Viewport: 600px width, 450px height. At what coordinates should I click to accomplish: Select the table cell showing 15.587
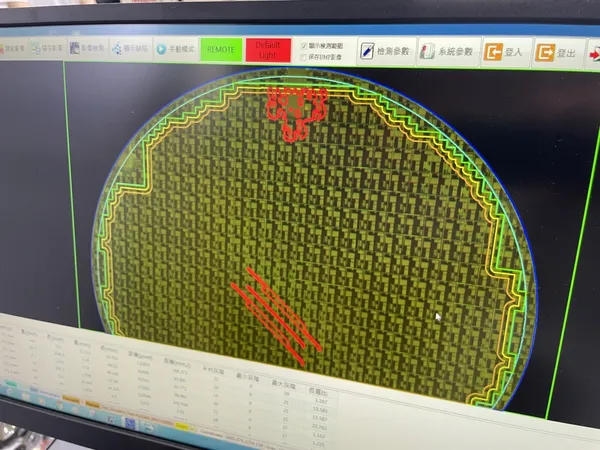320,418
